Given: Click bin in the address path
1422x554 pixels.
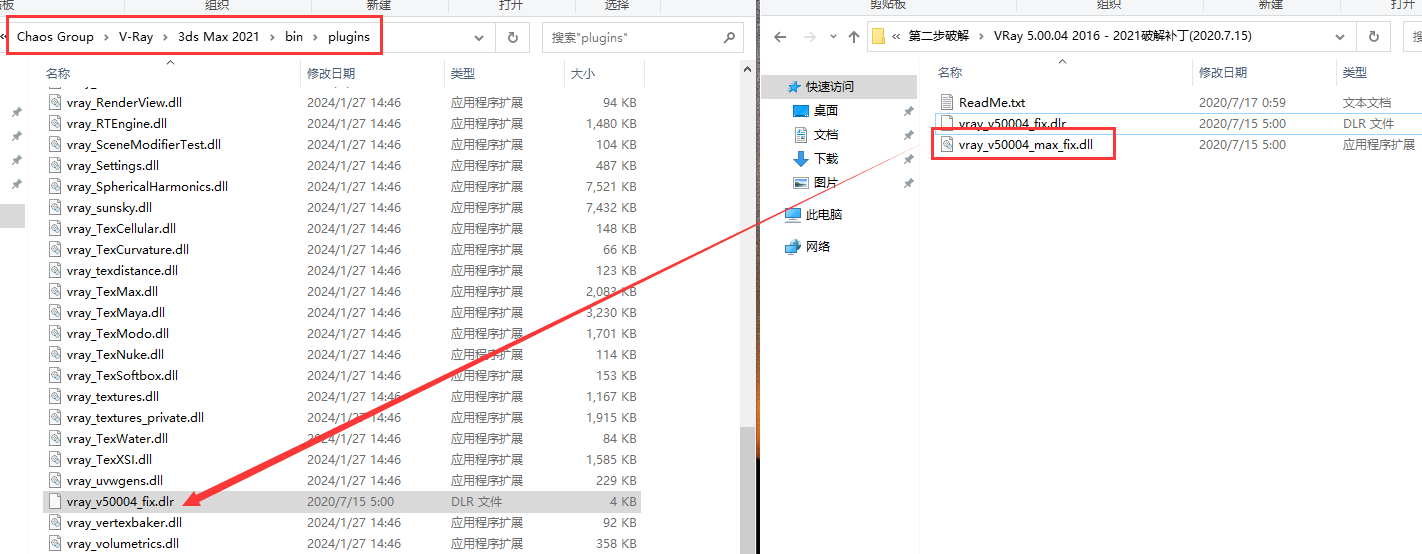Looking at the screenshot, I should pyautogui.click(x=294, y=37).
